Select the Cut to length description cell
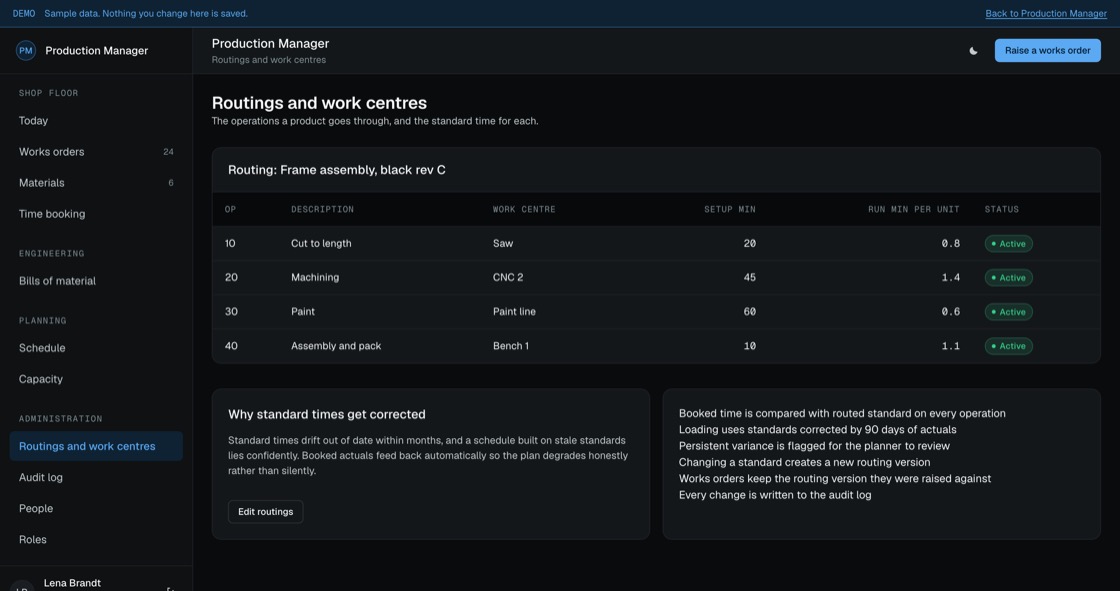1120x591 pixels. click(321, 243)
